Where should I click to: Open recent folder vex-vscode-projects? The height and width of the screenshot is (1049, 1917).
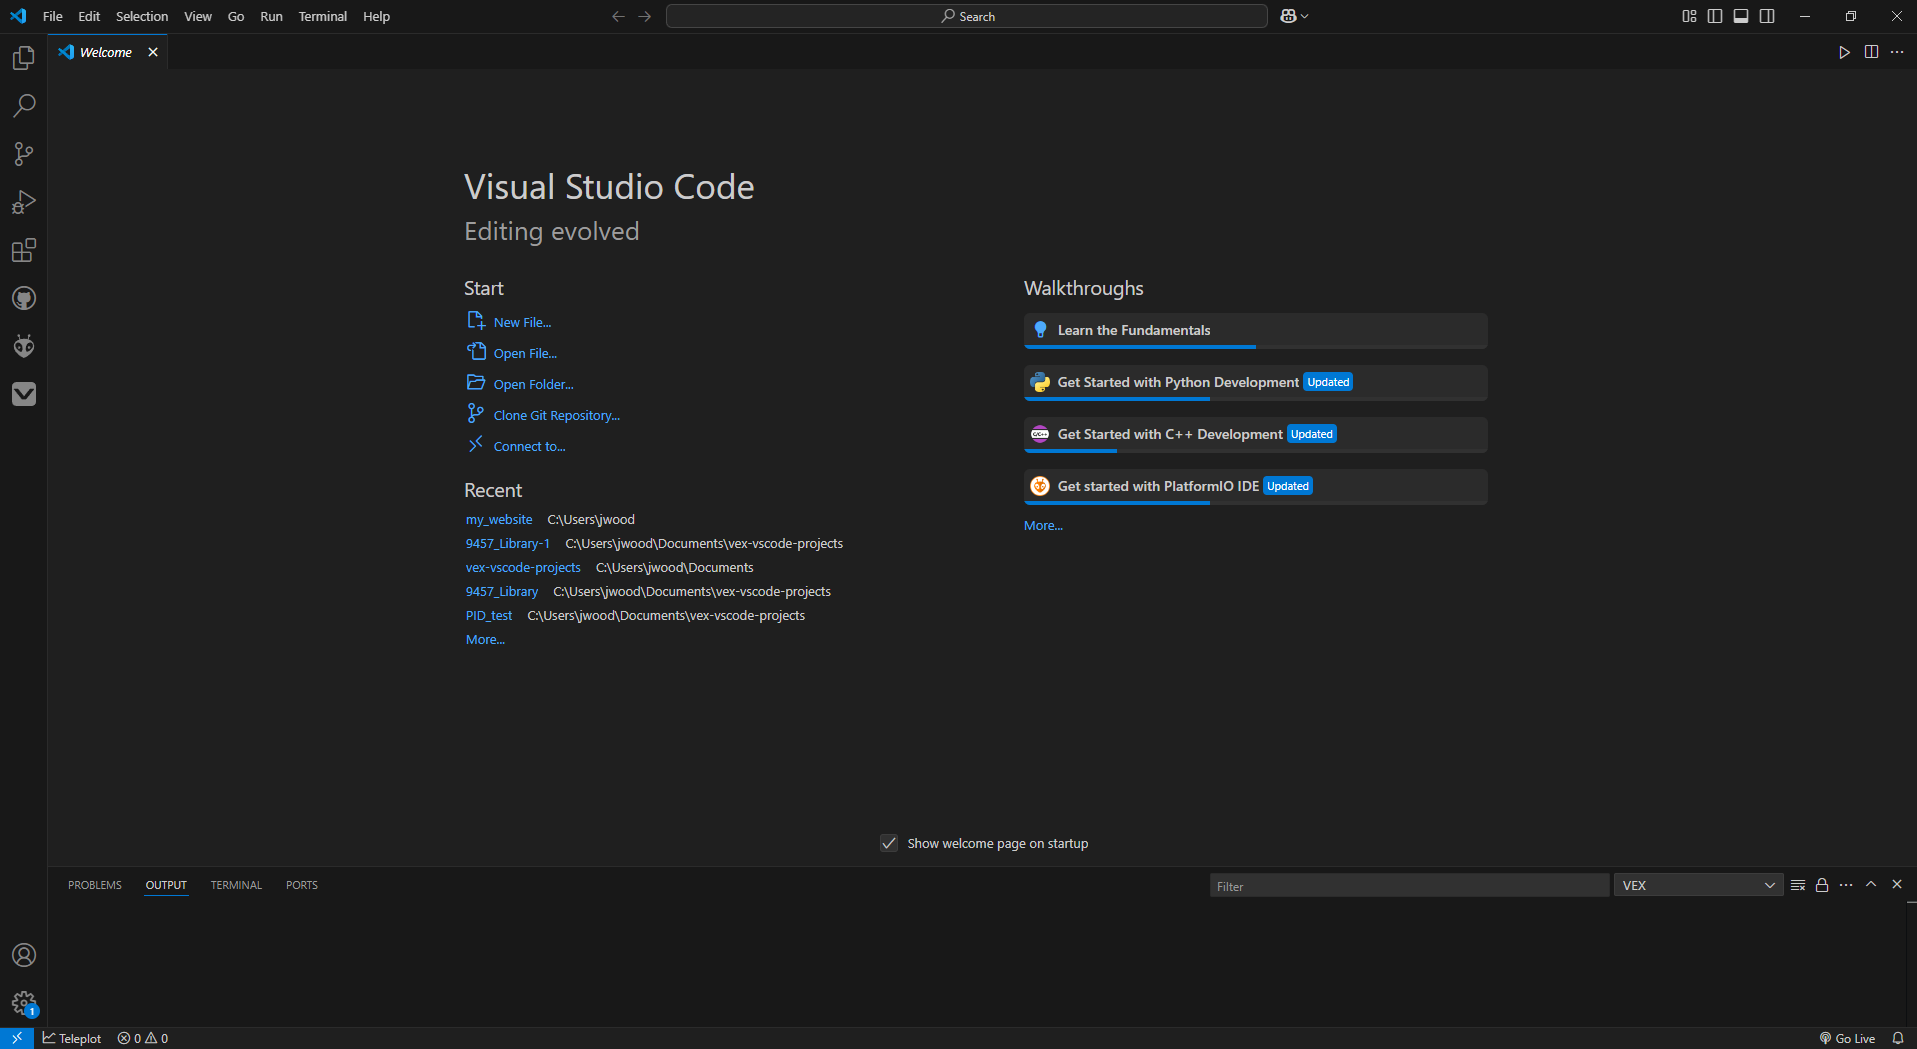click(523, 567)
